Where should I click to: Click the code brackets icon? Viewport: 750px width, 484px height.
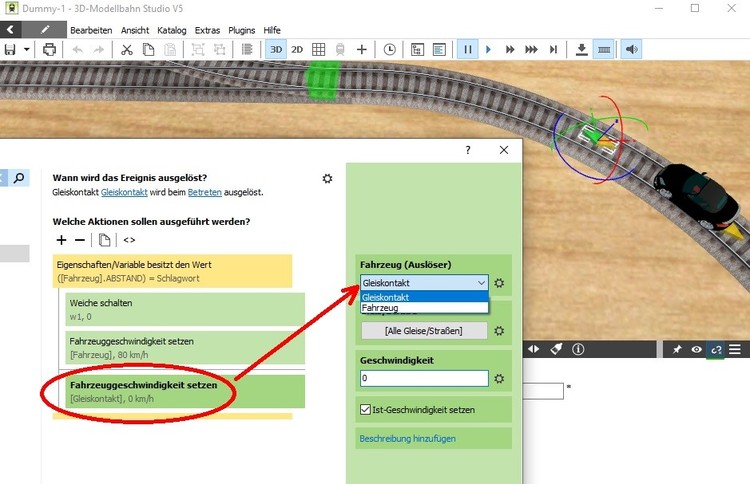click(x=129, y=240)
